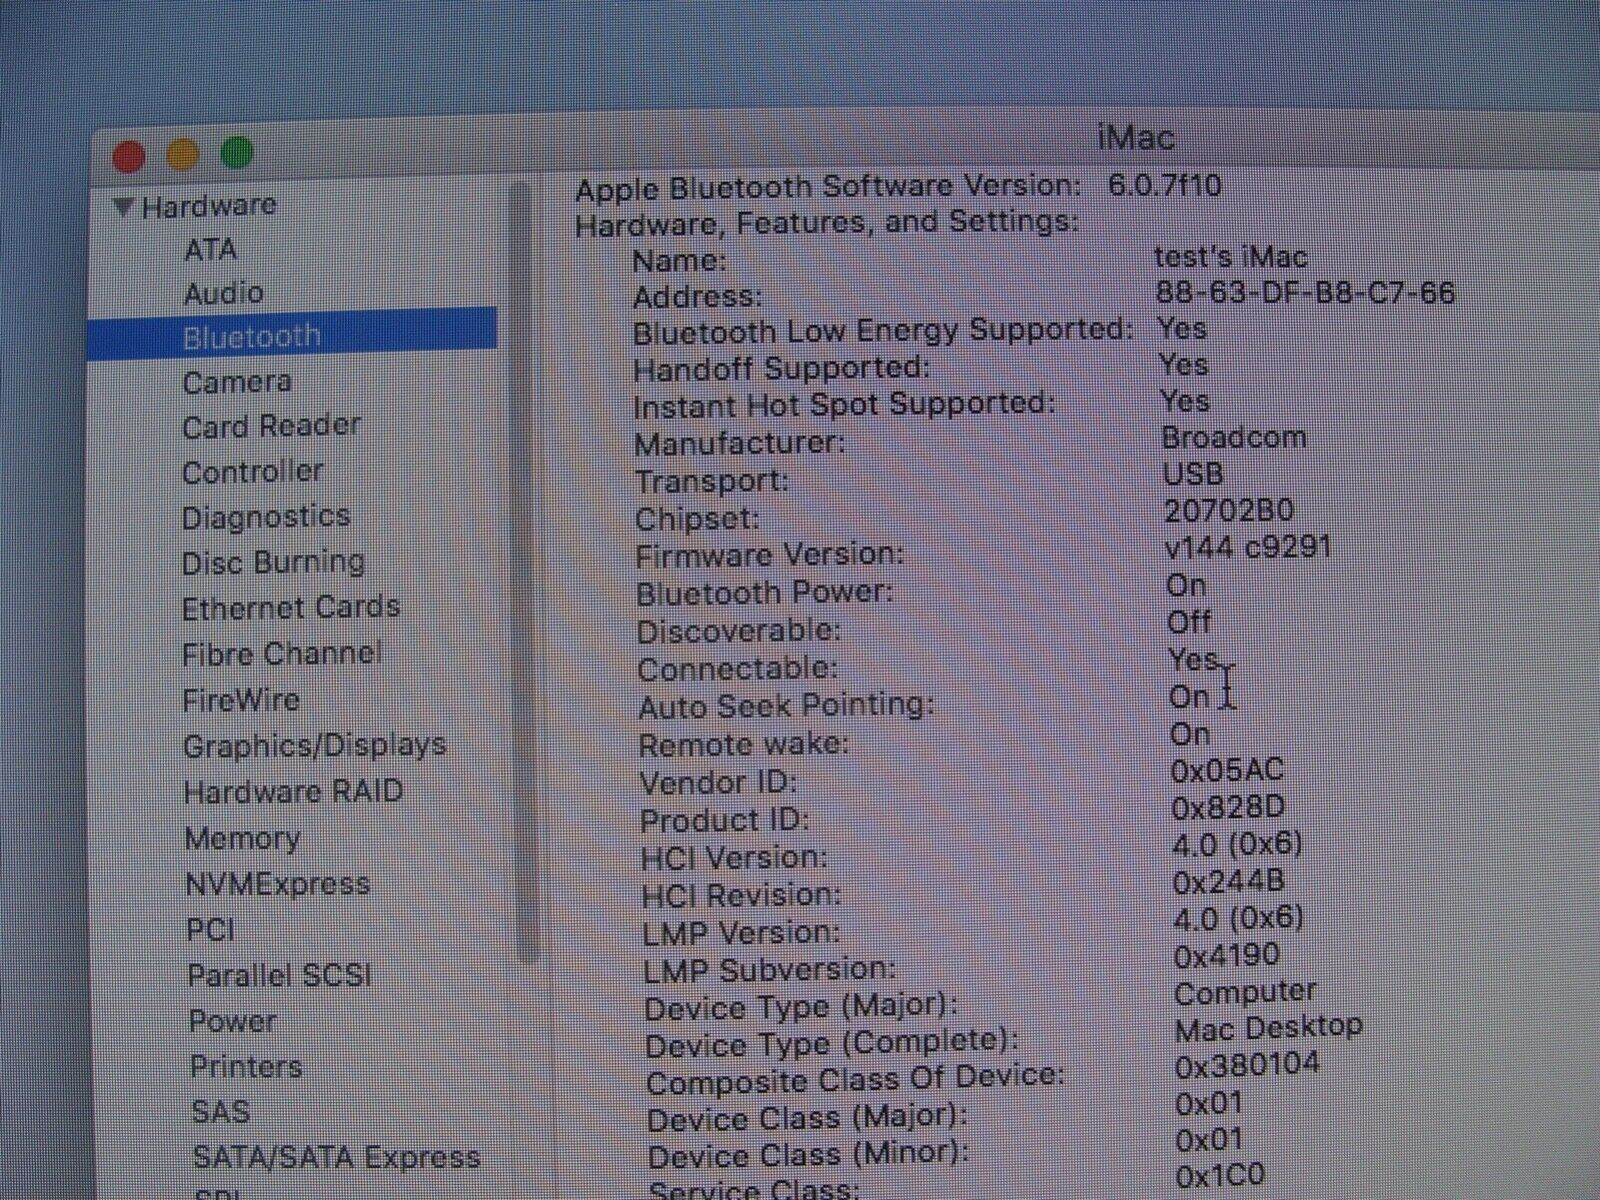Click the sidebar vertical scrollbar

[x=521, y=570]
